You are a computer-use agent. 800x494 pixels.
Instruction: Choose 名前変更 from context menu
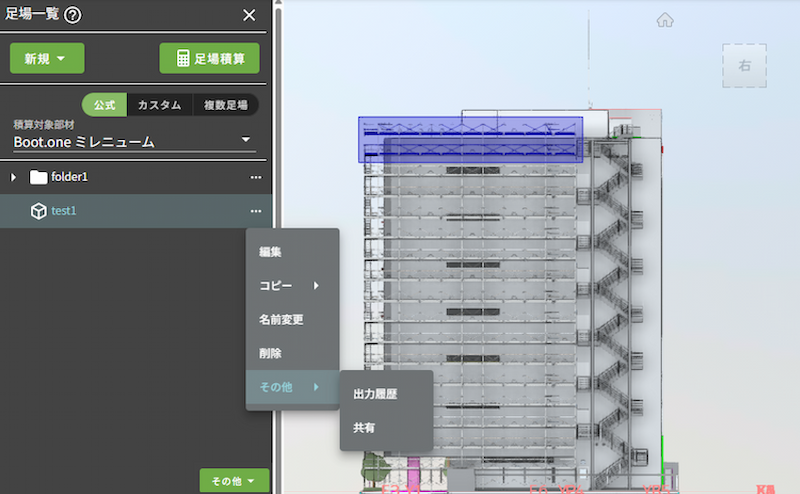(x=281, y=319)
